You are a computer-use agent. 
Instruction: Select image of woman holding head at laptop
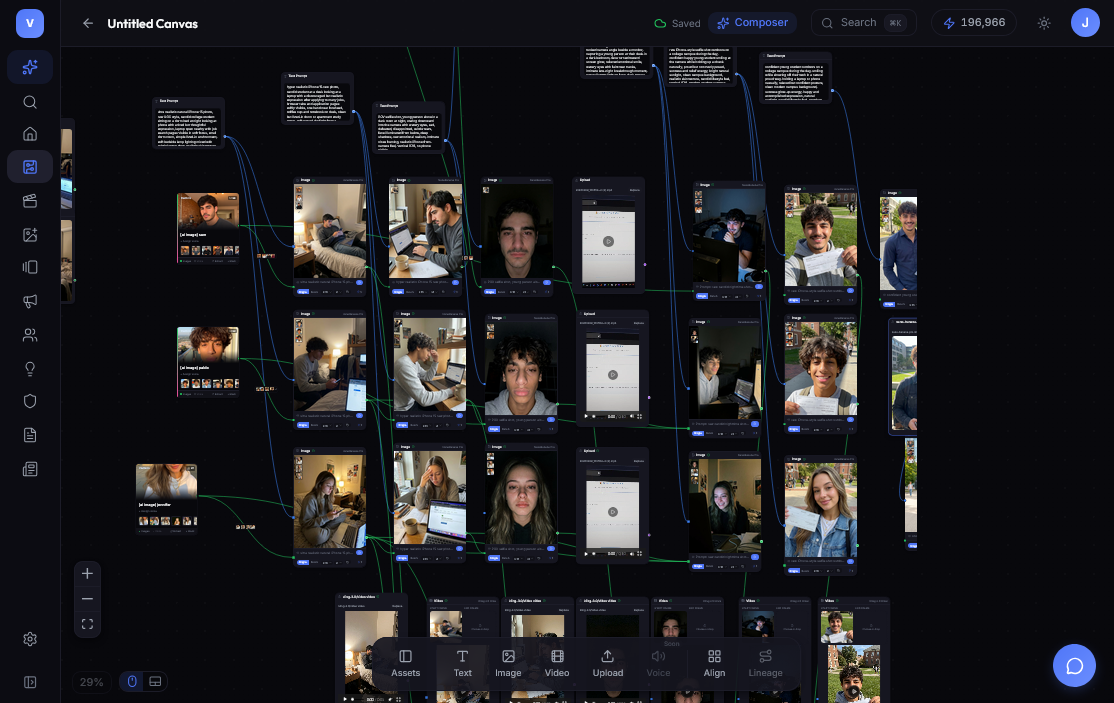430,498
